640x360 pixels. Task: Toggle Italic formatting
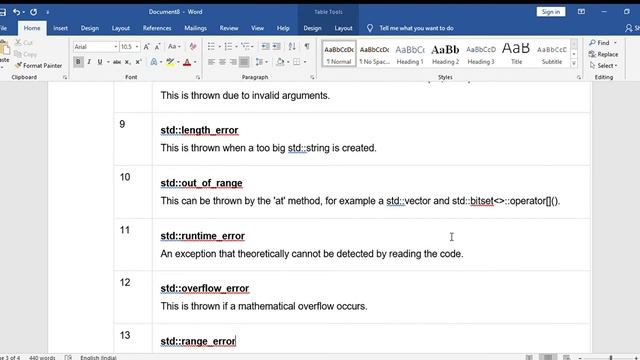(x=89, y=62)
